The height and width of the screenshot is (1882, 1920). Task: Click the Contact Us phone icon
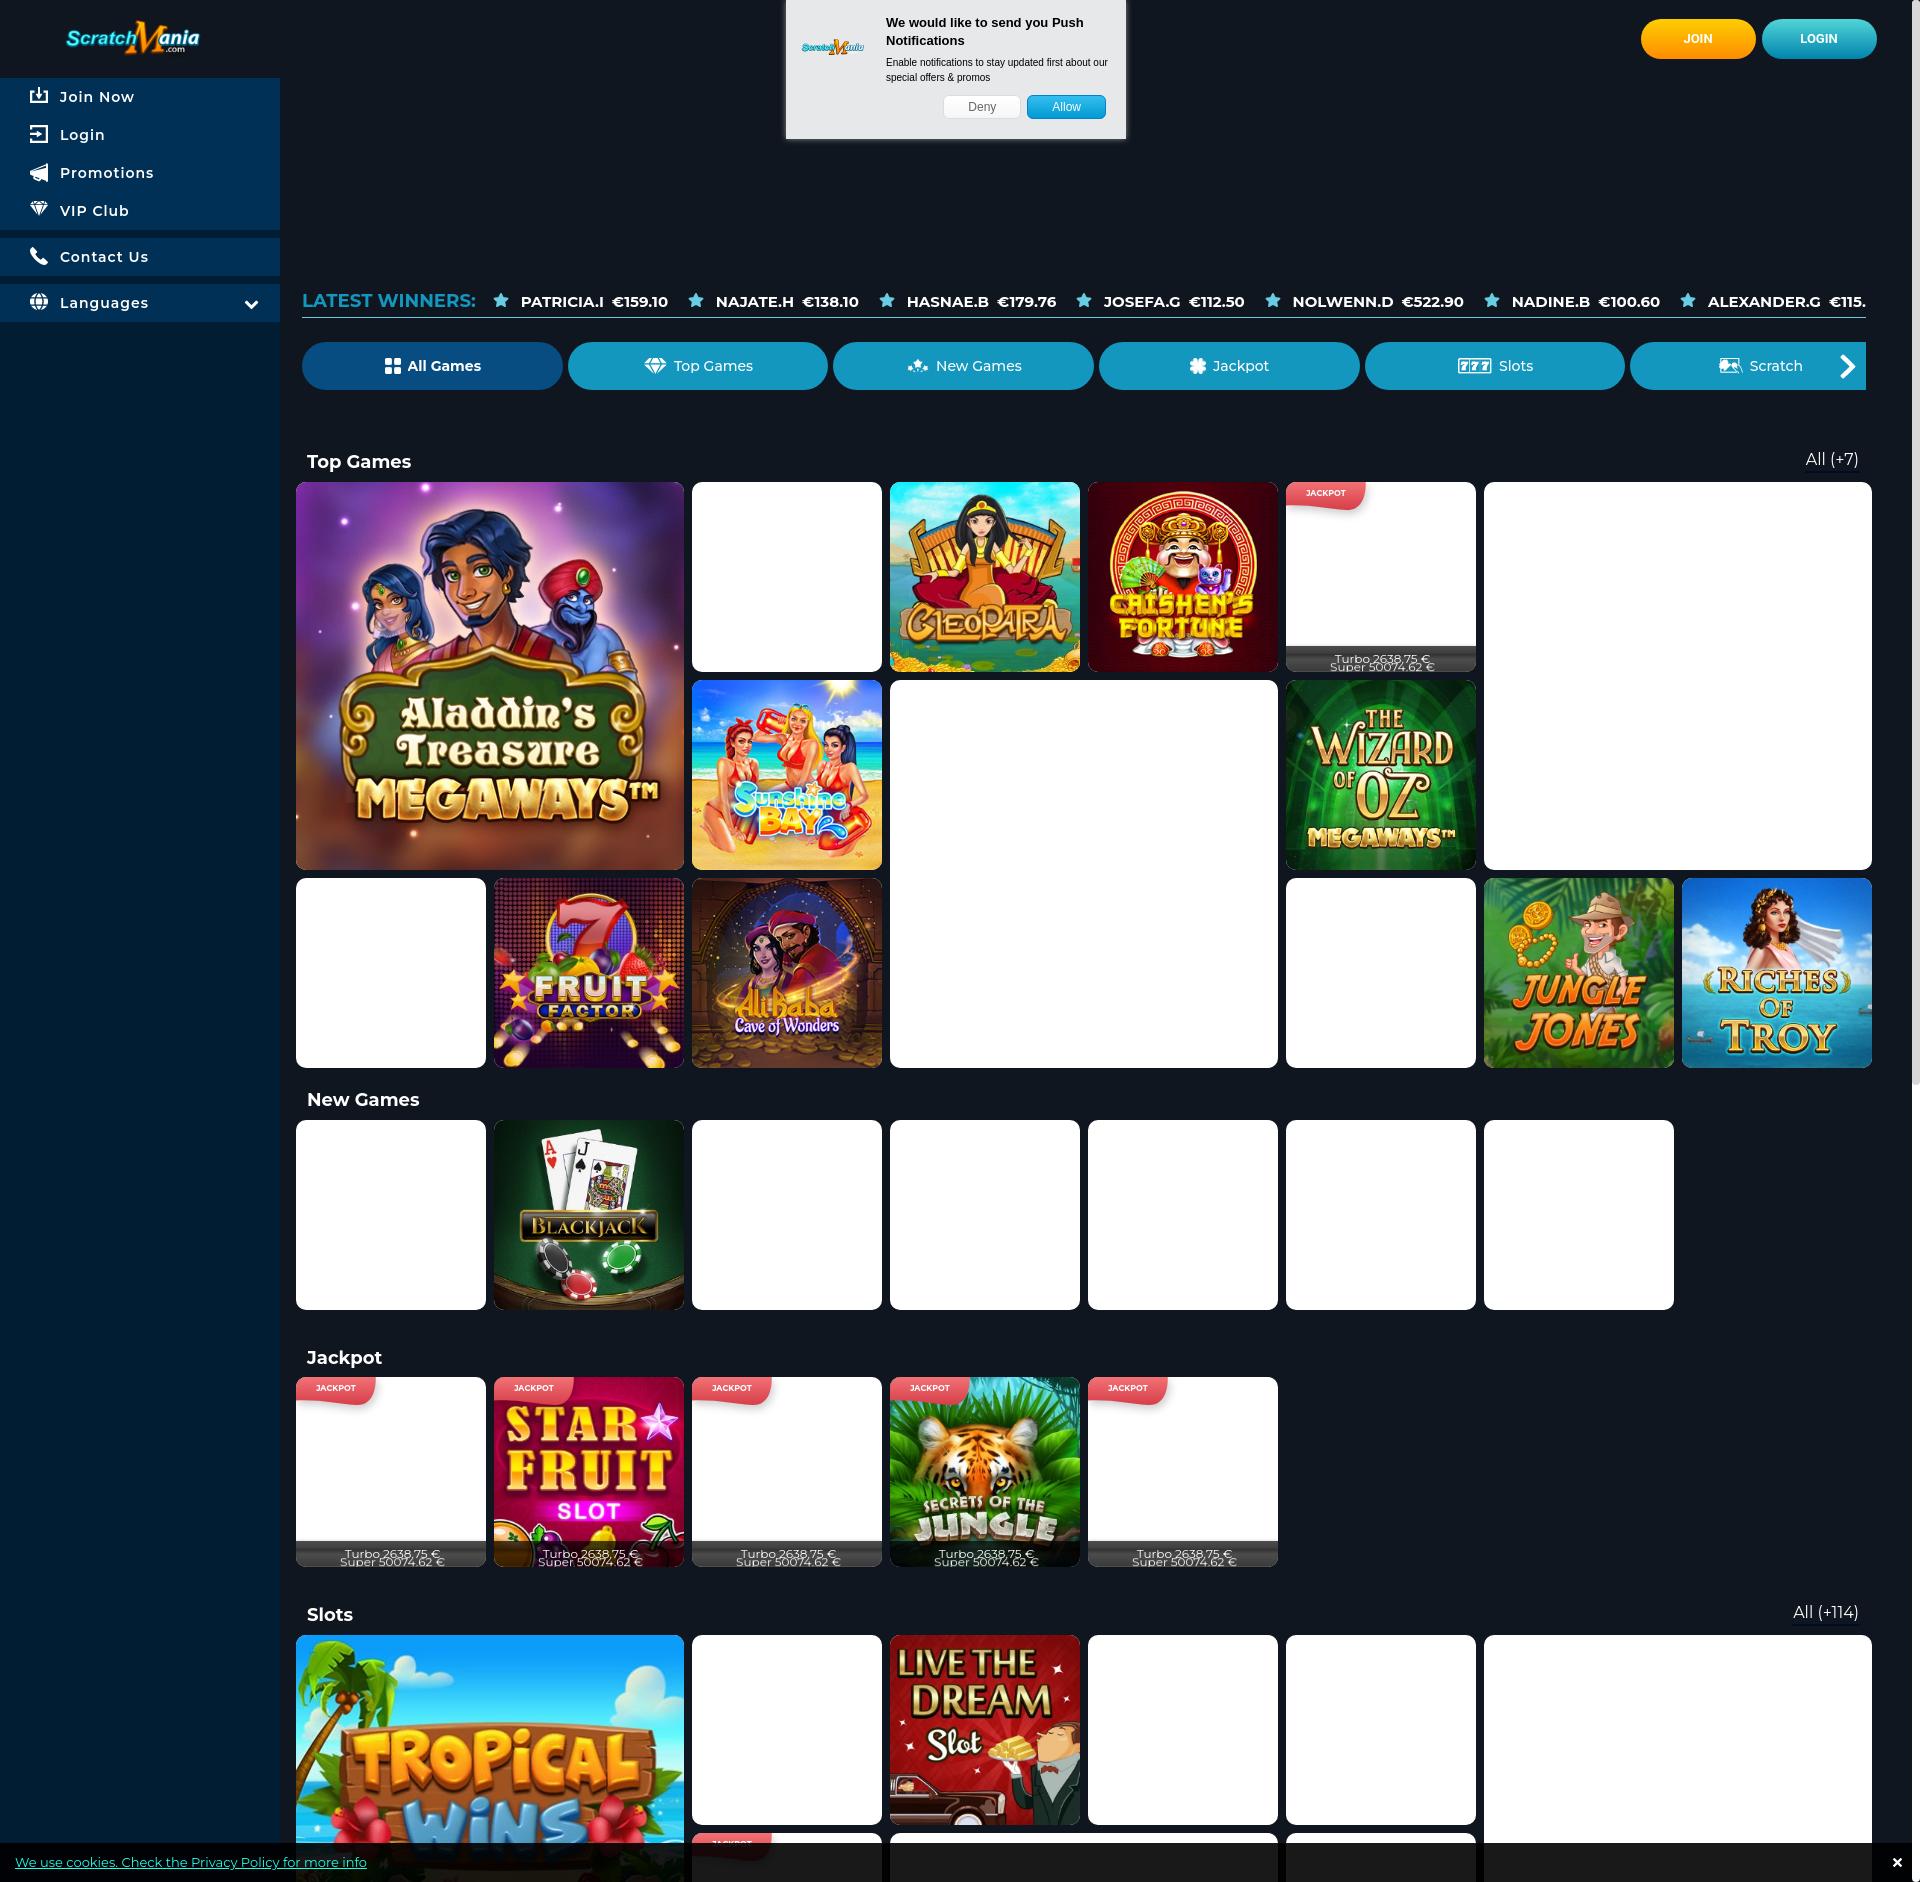39,256
